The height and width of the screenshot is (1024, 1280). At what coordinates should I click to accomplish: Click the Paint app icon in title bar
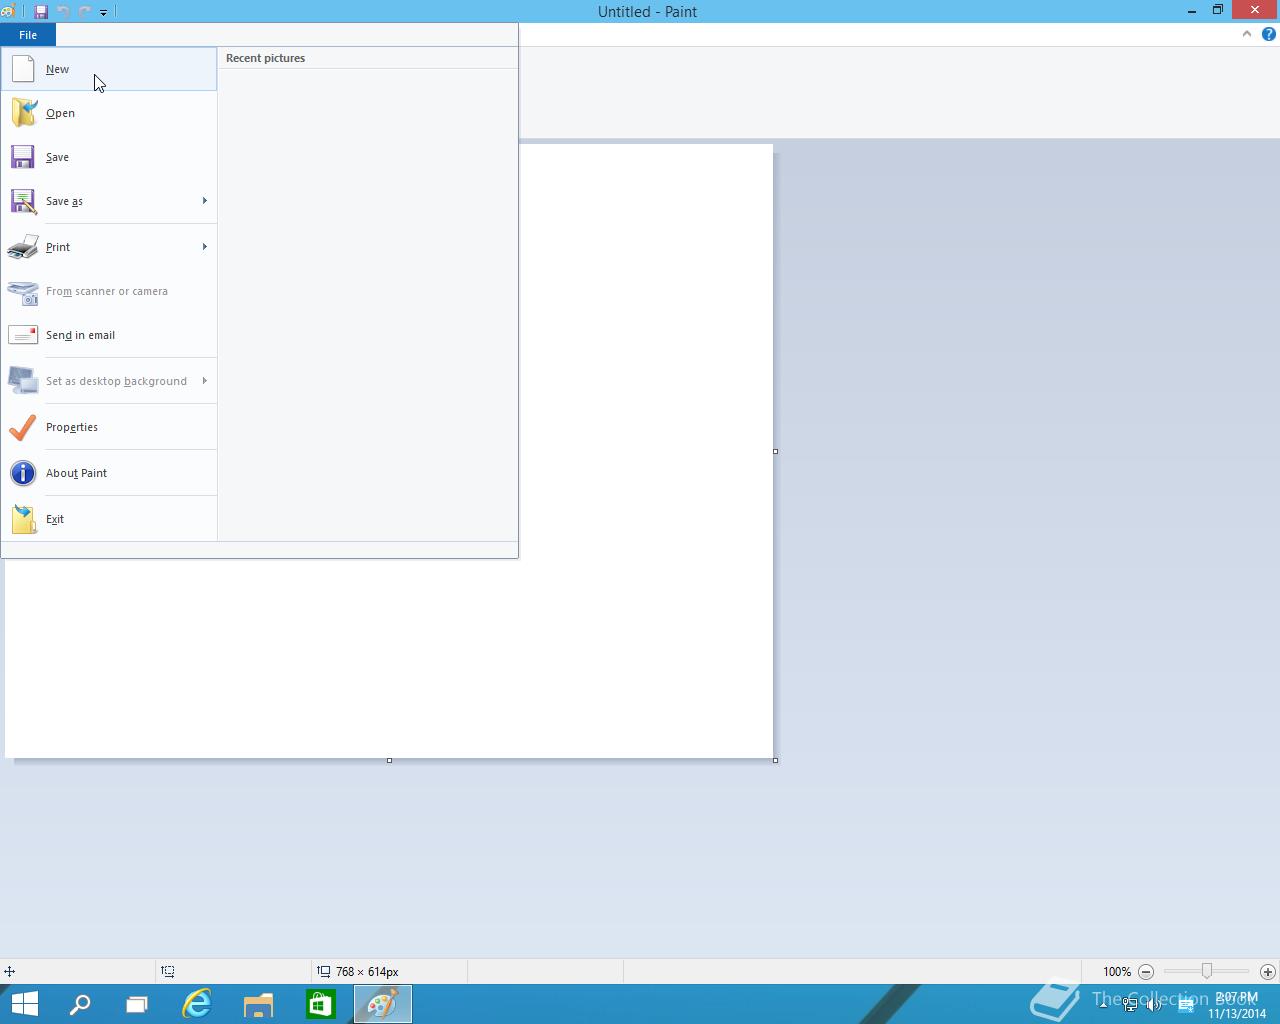click(x=8, y=12)
